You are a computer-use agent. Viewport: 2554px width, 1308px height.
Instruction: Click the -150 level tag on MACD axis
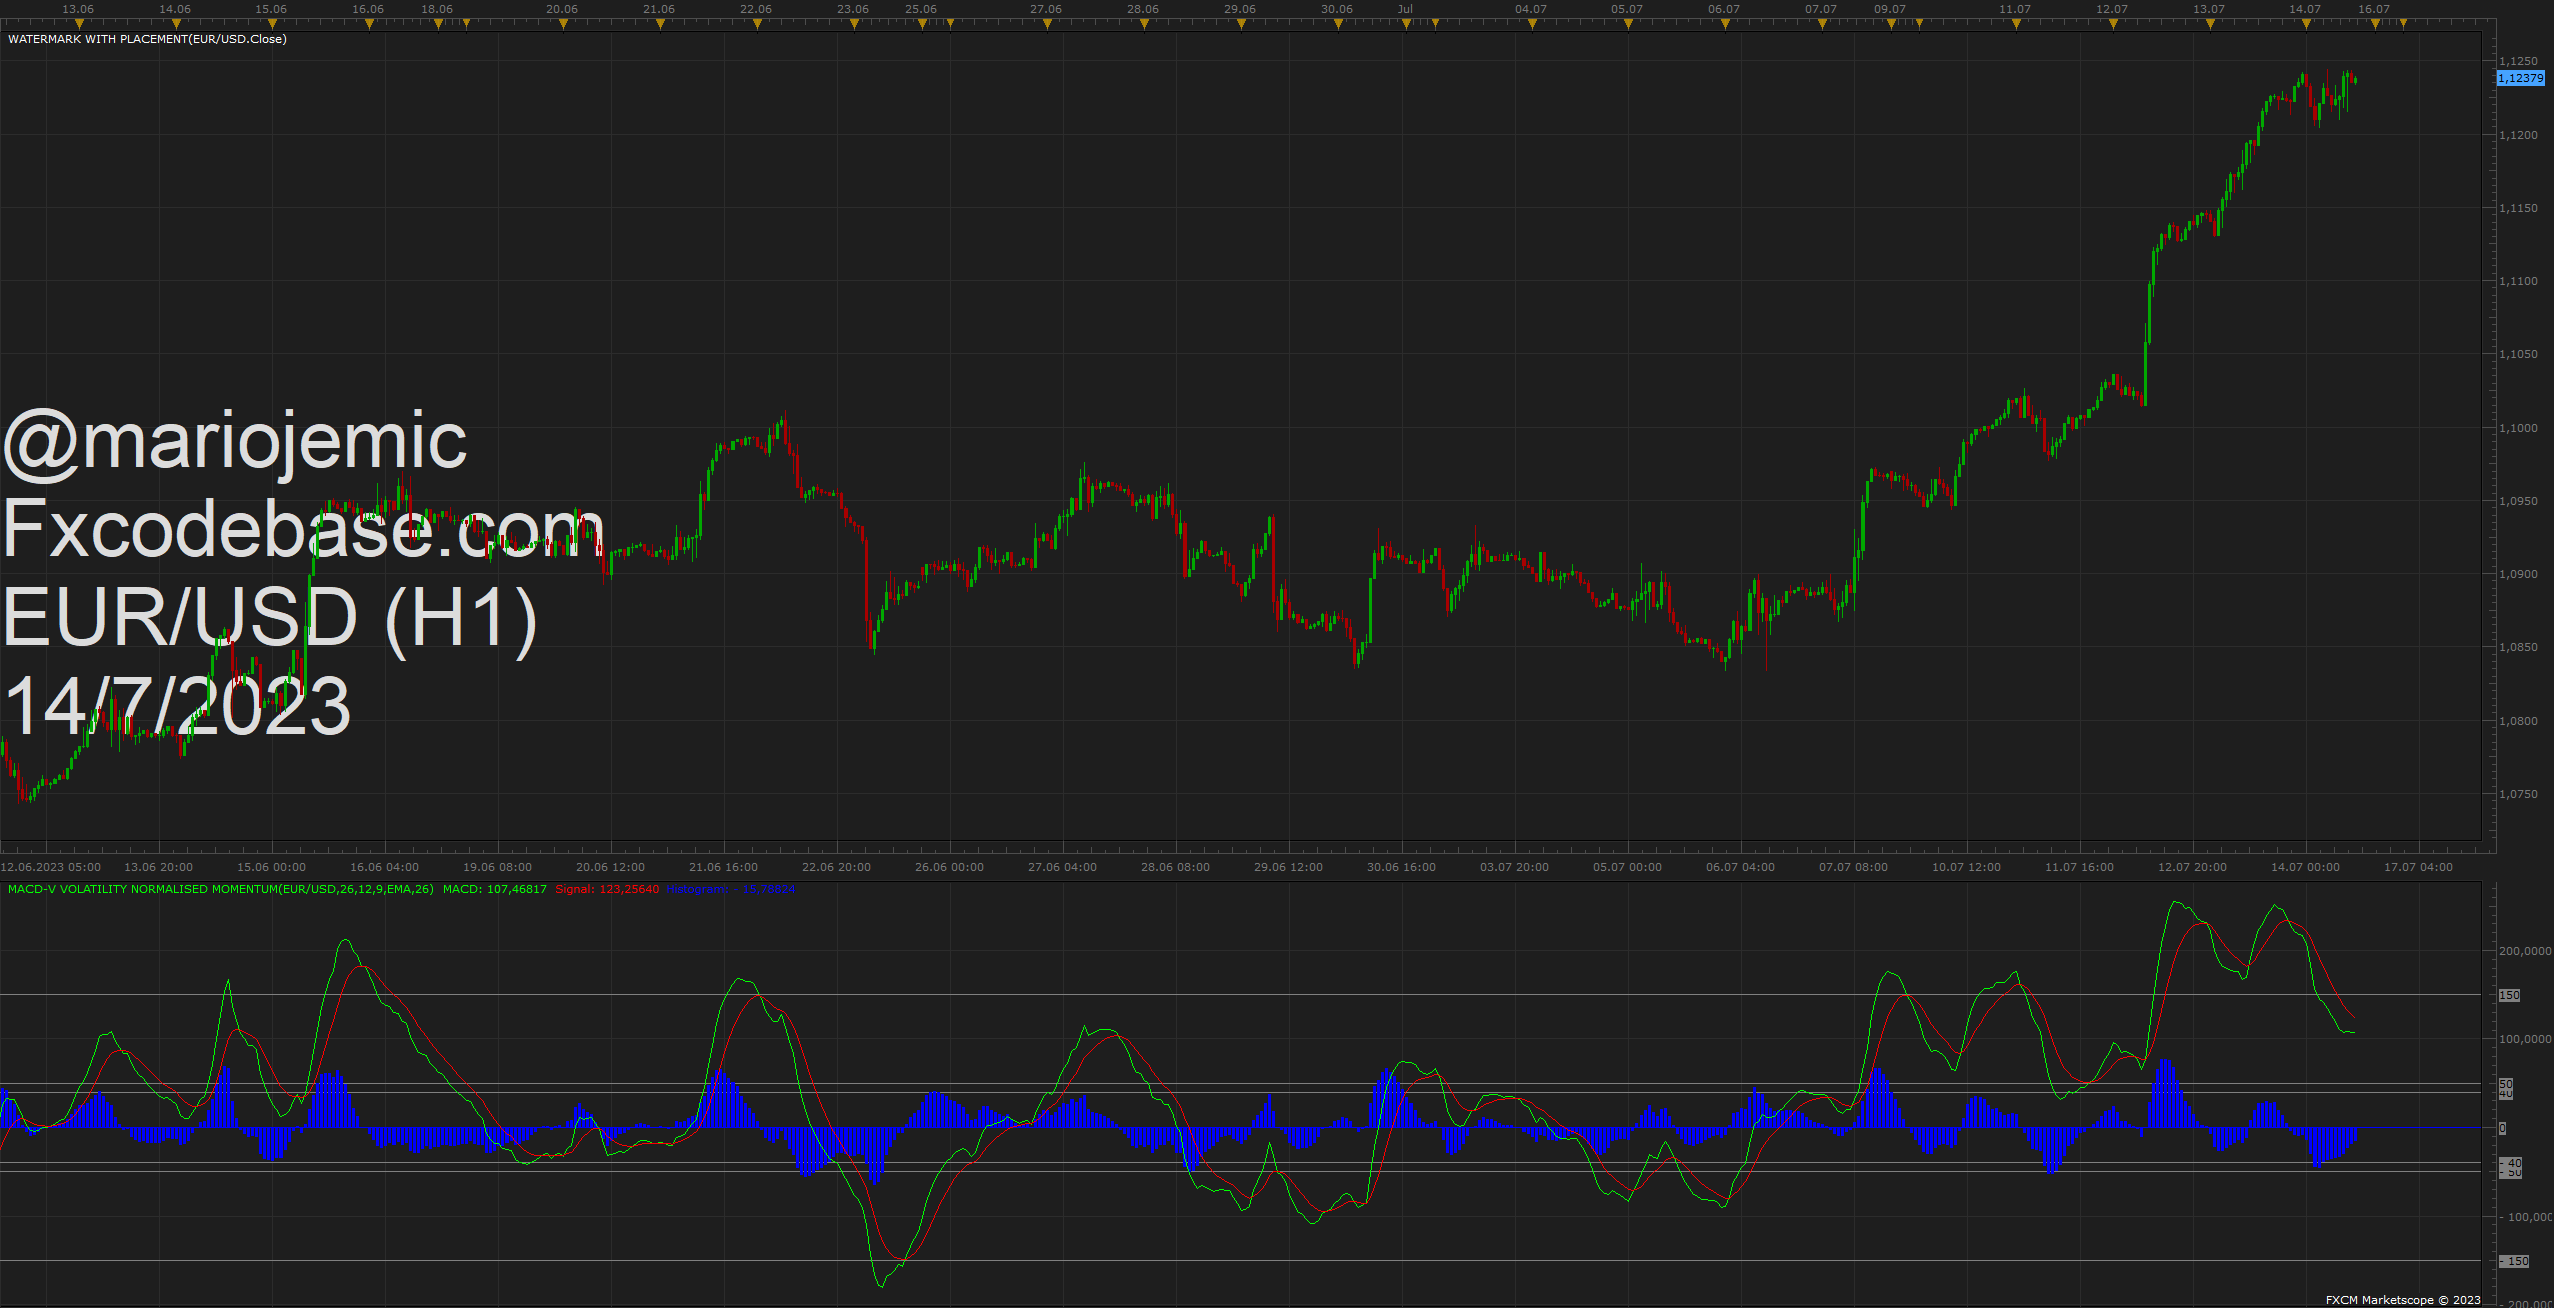[2515, 1261]
